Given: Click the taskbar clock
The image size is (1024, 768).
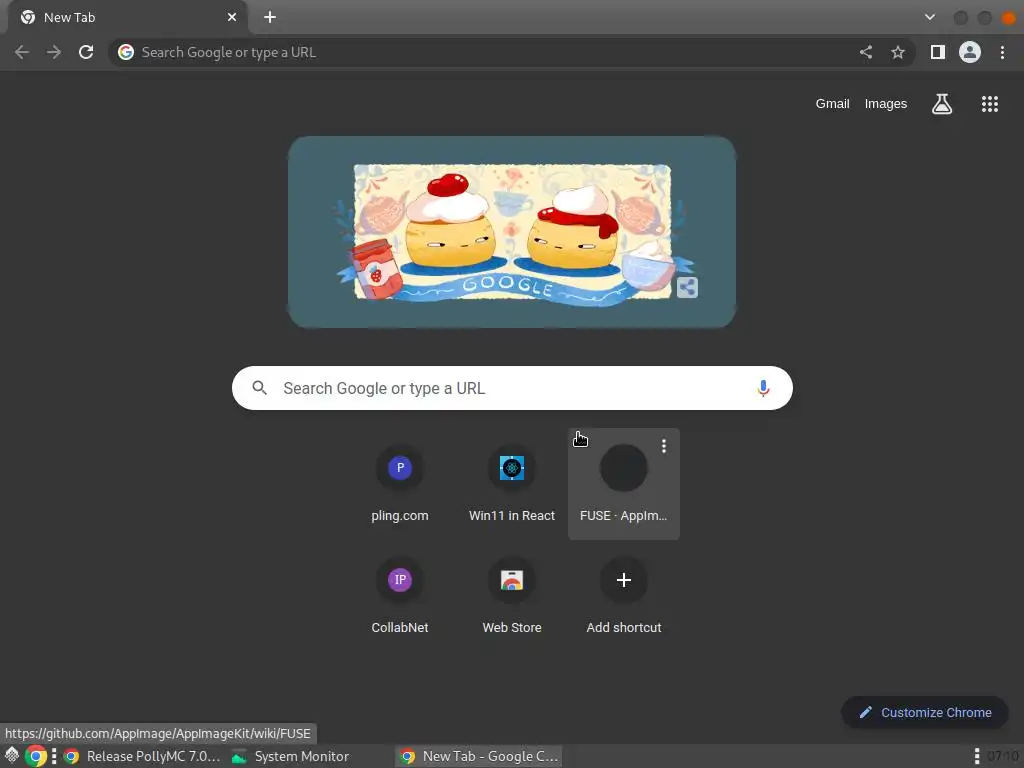Looking at the screenshot, I should click(x=1003, y=756).
